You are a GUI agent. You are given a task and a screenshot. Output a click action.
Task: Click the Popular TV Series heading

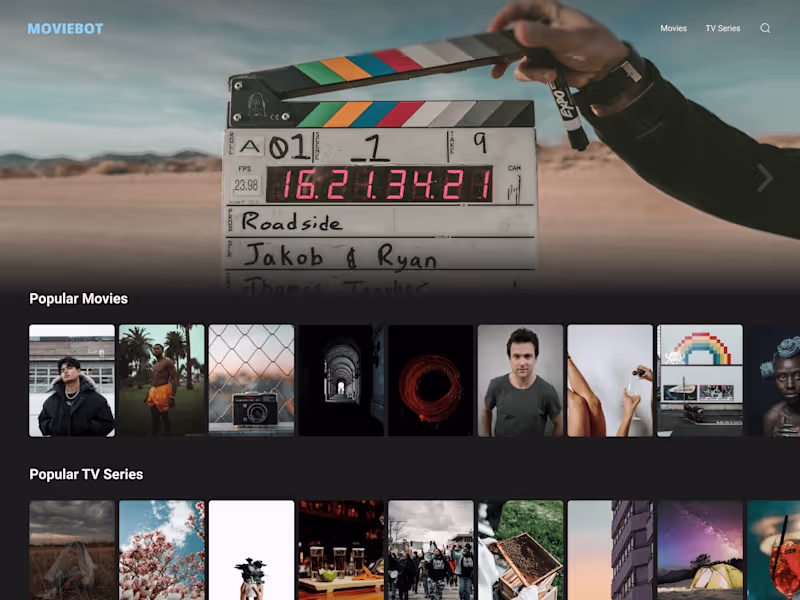(x=86, y=474)
